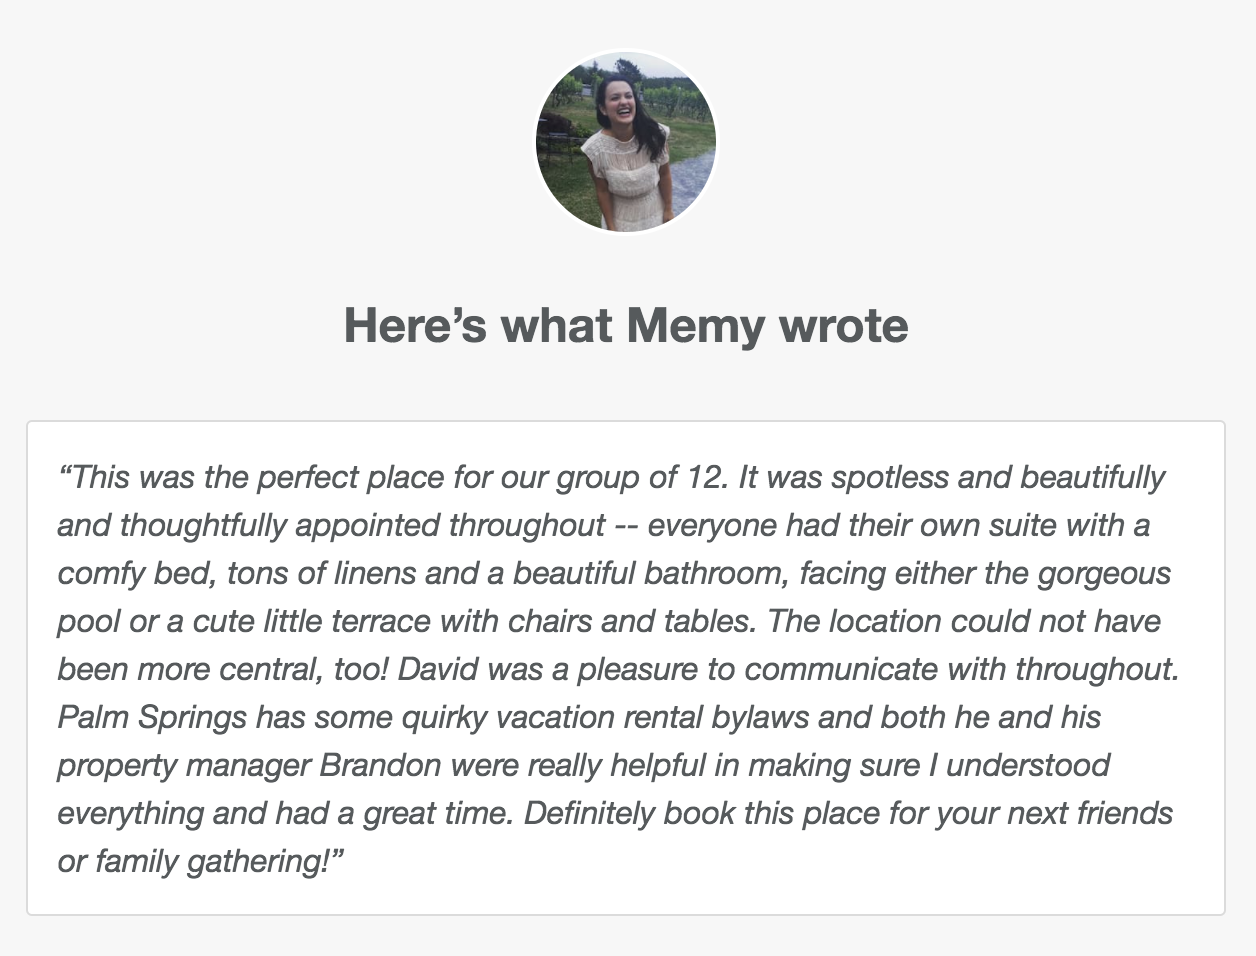Click the "Here's what Memy wrote" heading

[x=626, y=326]
